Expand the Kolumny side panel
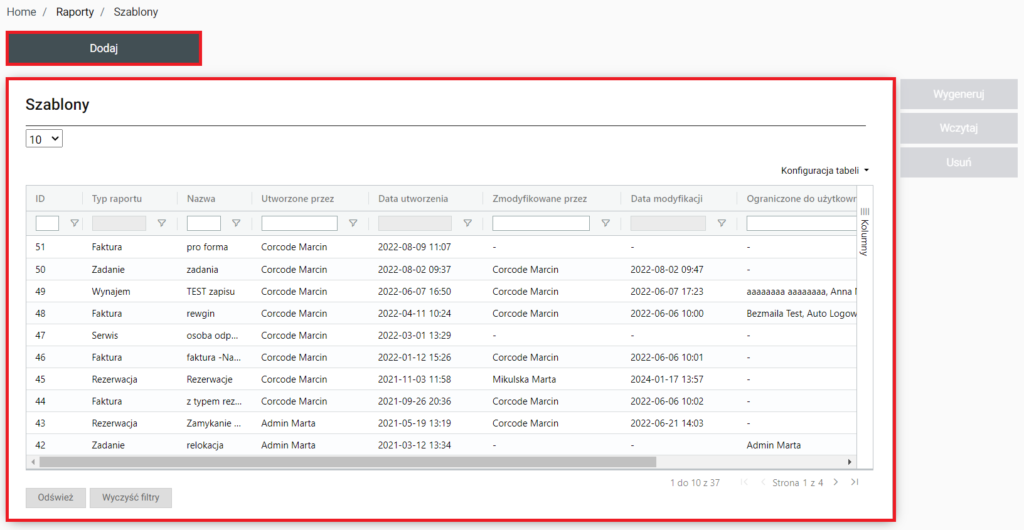Image resolution: width=1024 pixels, height=530 pixels. 865,230
